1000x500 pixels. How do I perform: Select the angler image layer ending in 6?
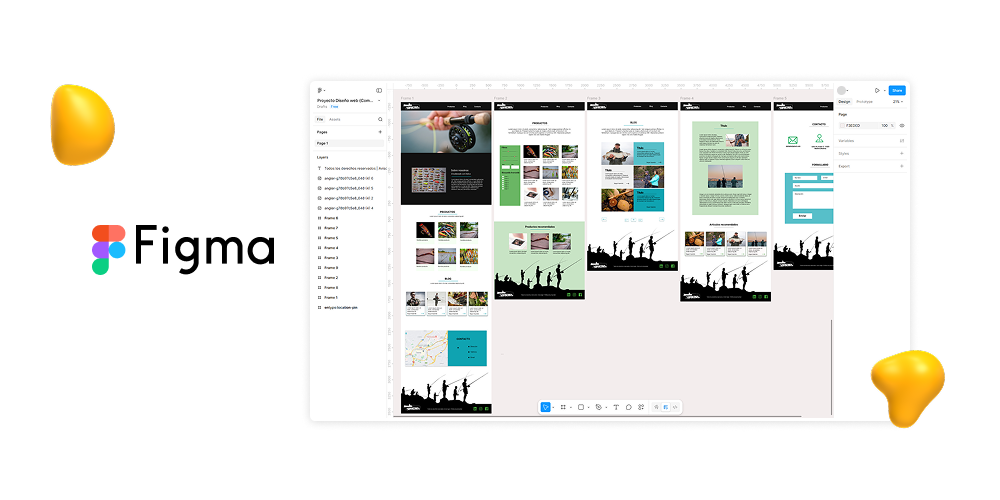351,179
